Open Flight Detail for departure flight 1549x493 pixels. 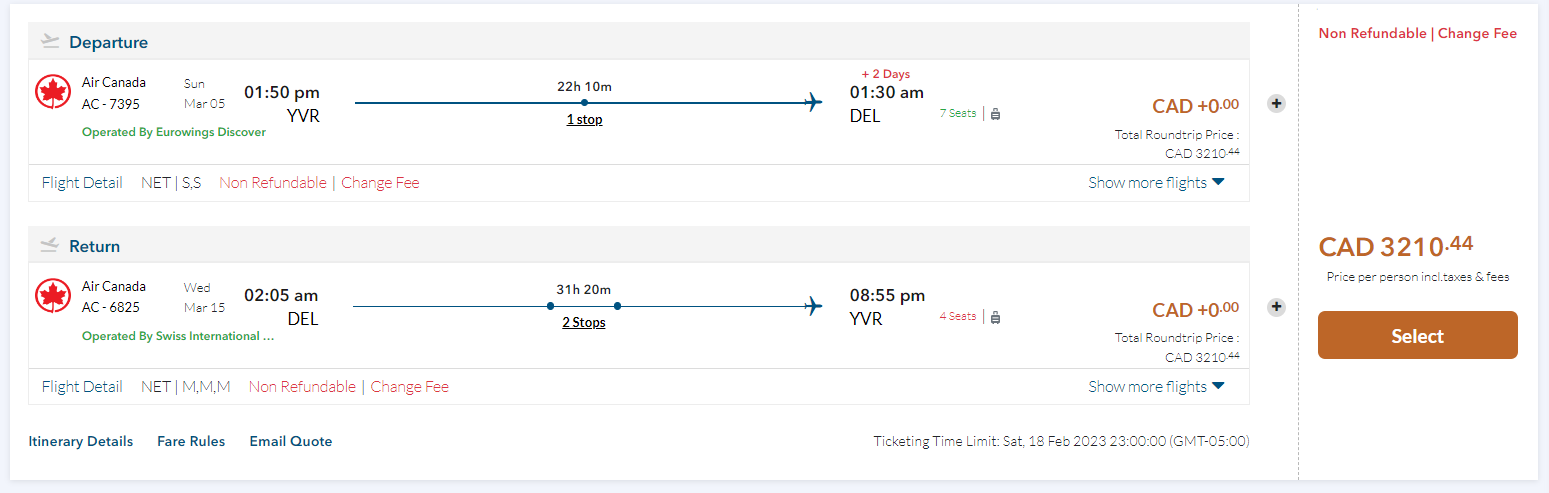(x=82, y=183)
